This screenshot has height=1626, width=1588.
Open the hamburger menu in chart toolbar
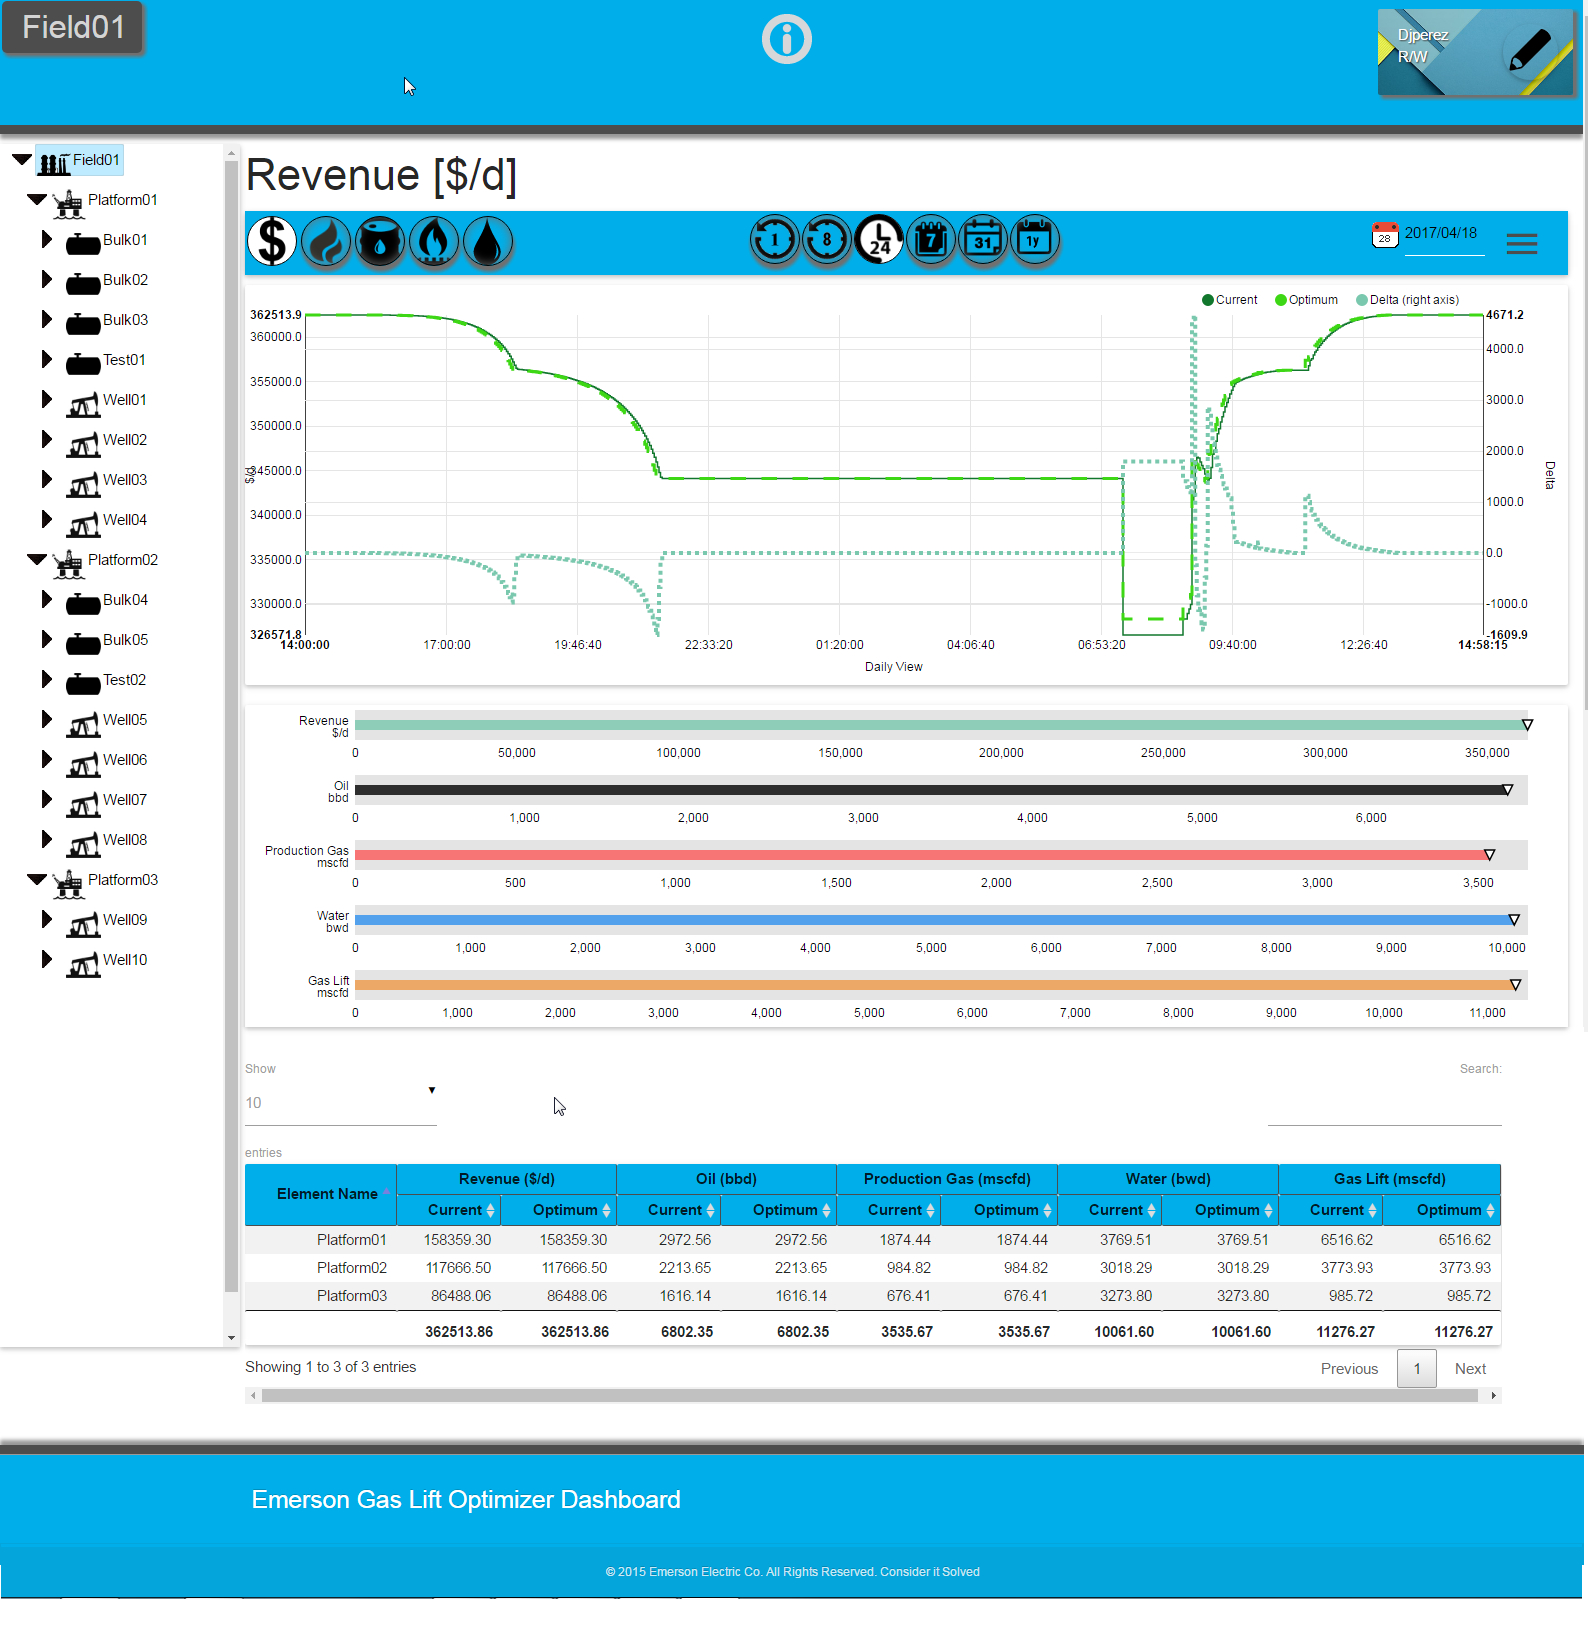(x=1521, y=244)
